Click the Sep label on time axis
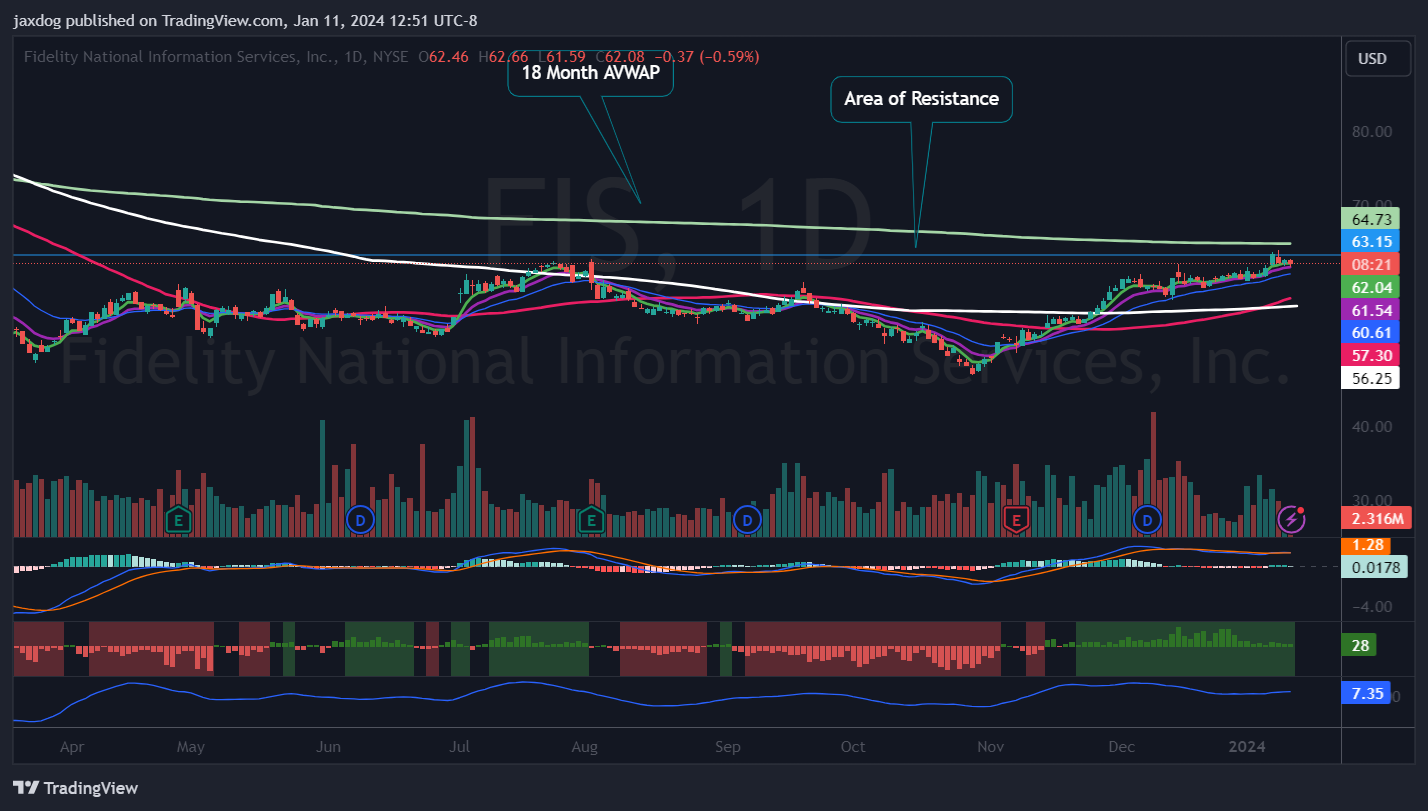This screenshot has height=811, width=1428. click(729, 747)
